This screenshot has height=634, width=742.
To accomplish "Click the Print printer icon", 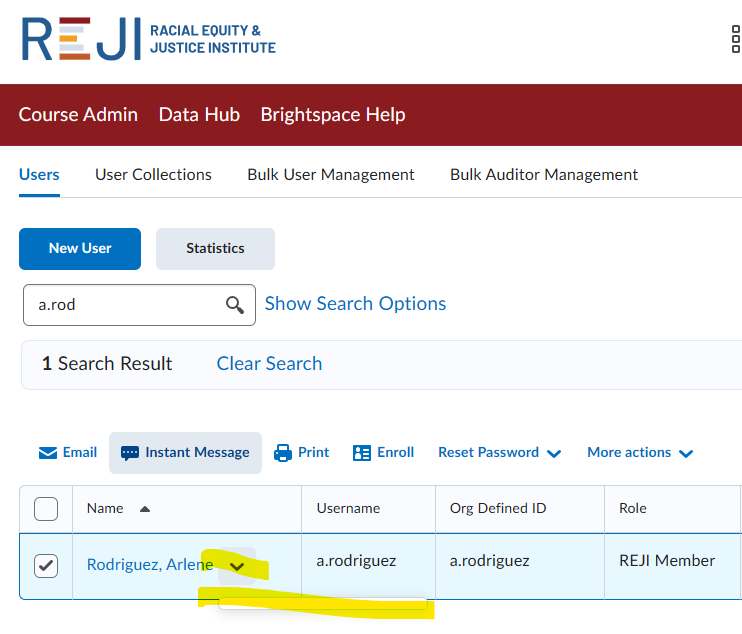I will pyautogui.click(x=283, y=453).
